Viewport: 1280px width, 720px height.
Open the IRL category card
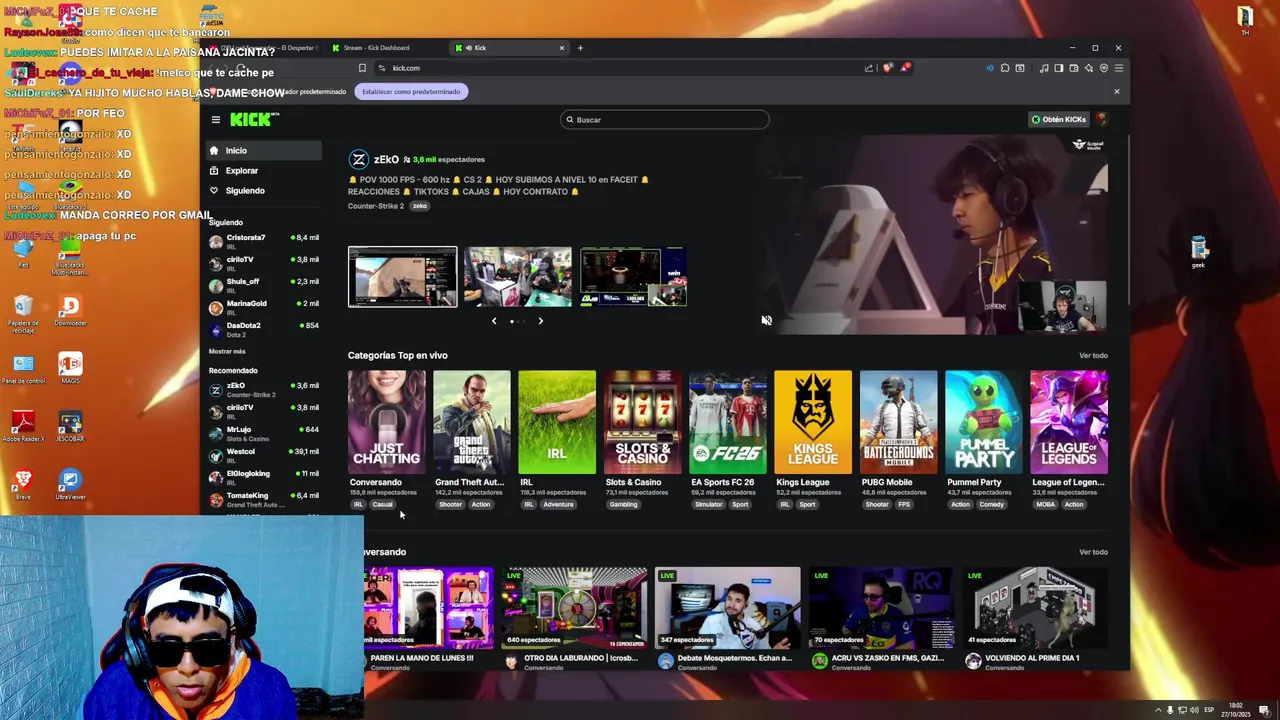point(557,422)
